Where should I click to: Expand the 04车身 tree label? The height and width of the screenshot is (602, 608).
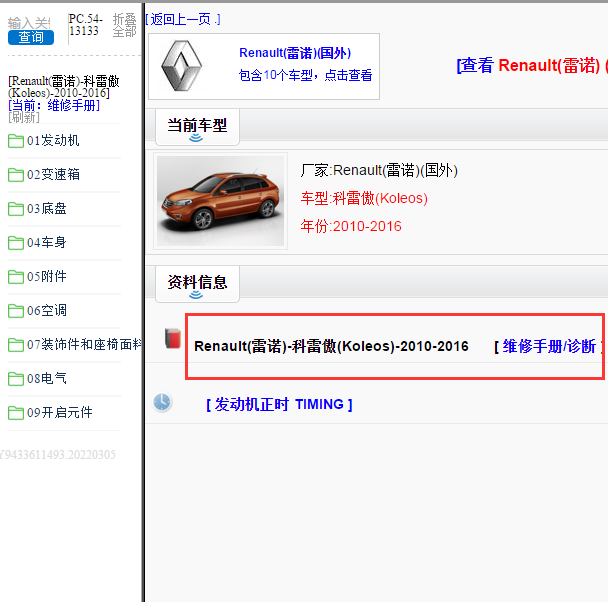[47, 242]
